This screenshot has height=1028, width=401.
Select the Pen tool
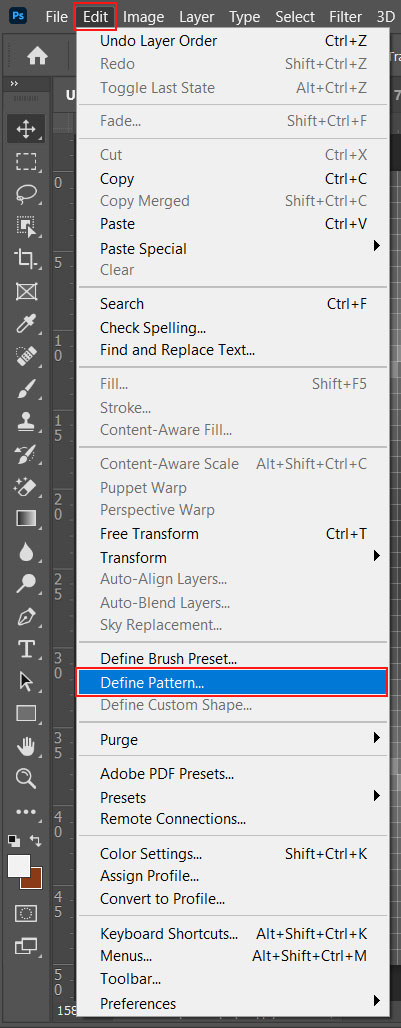(x=26, y=616)
